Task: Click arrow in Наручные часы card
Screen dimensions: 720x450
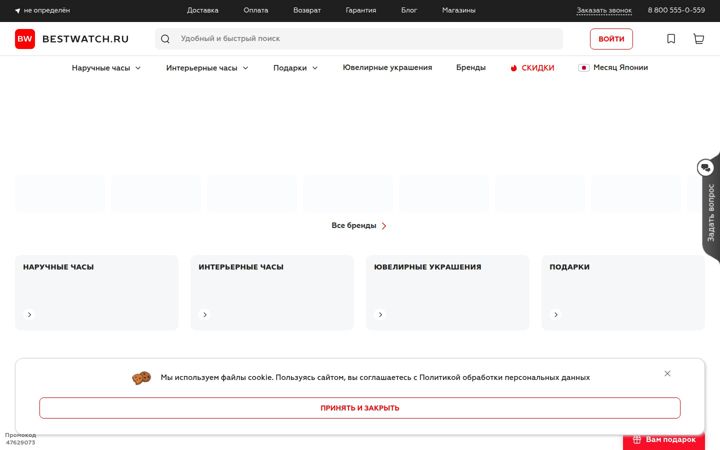Action: 29,315
